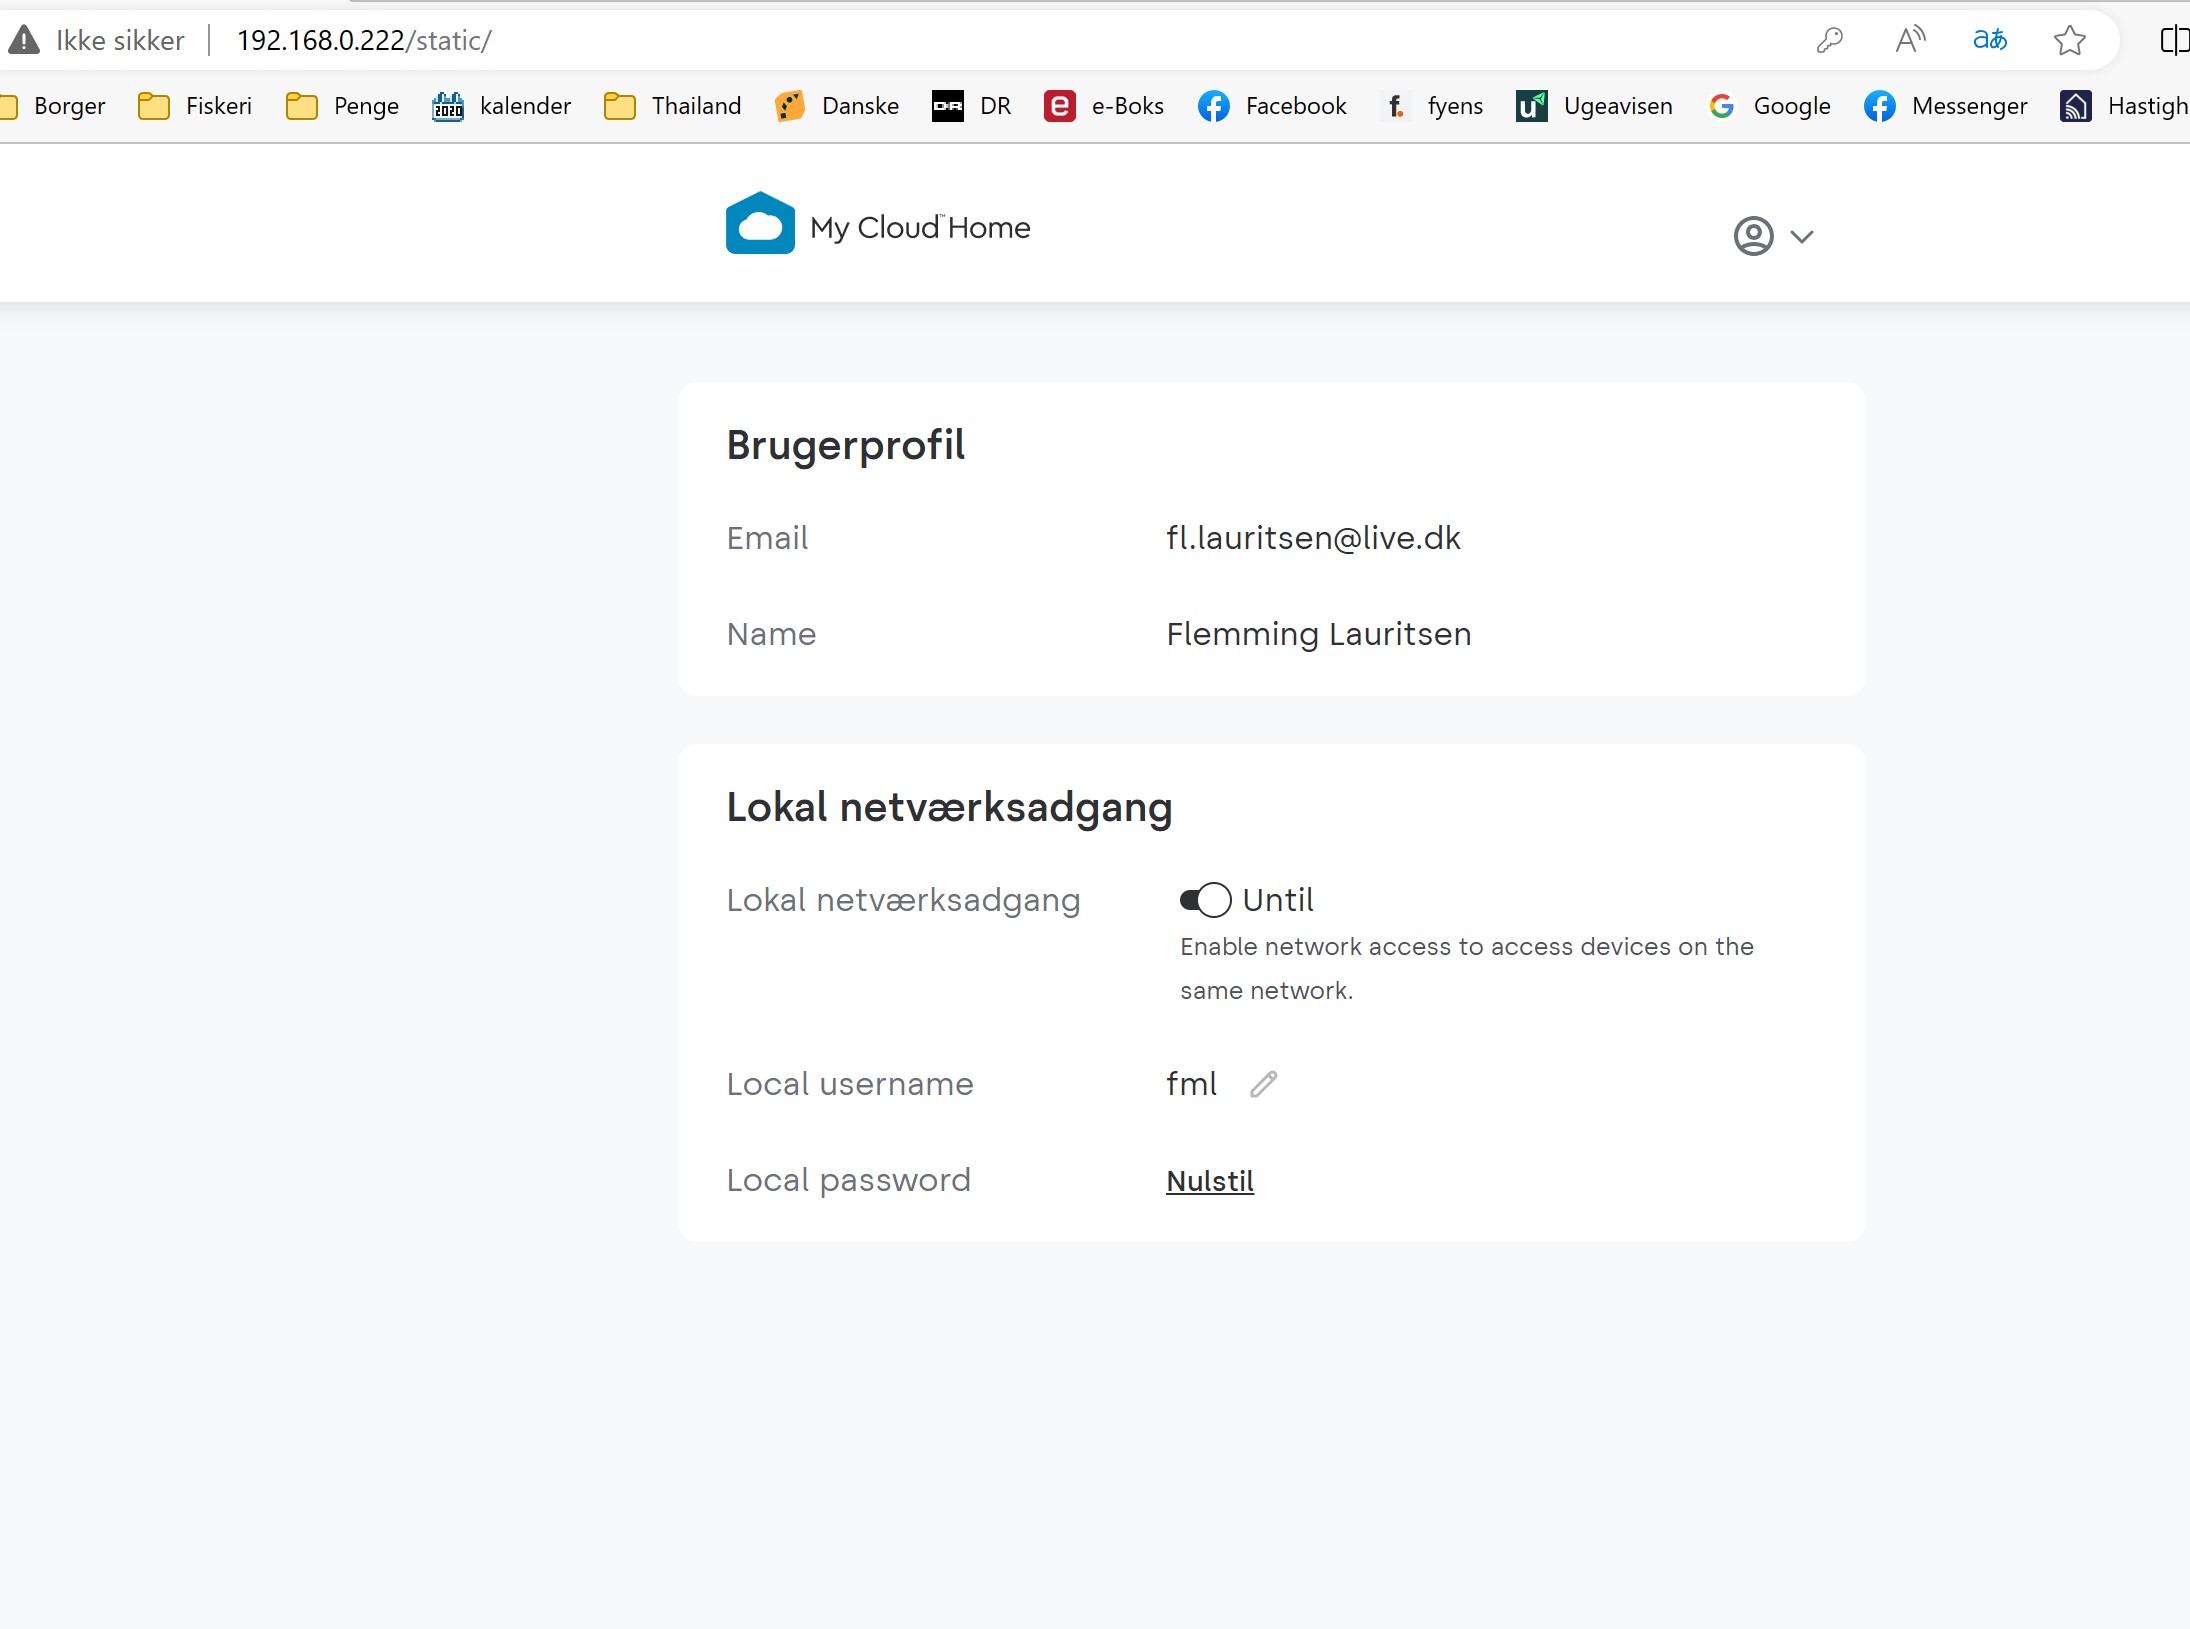Select the email fl.lauritsen@live.dk text

point(1313,538)
